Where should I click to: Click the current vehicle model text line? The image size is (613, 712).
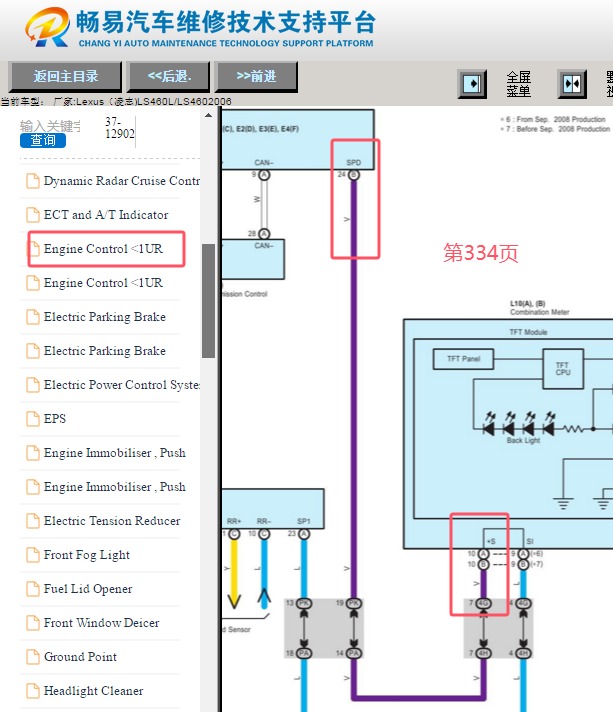coord(116,101)
